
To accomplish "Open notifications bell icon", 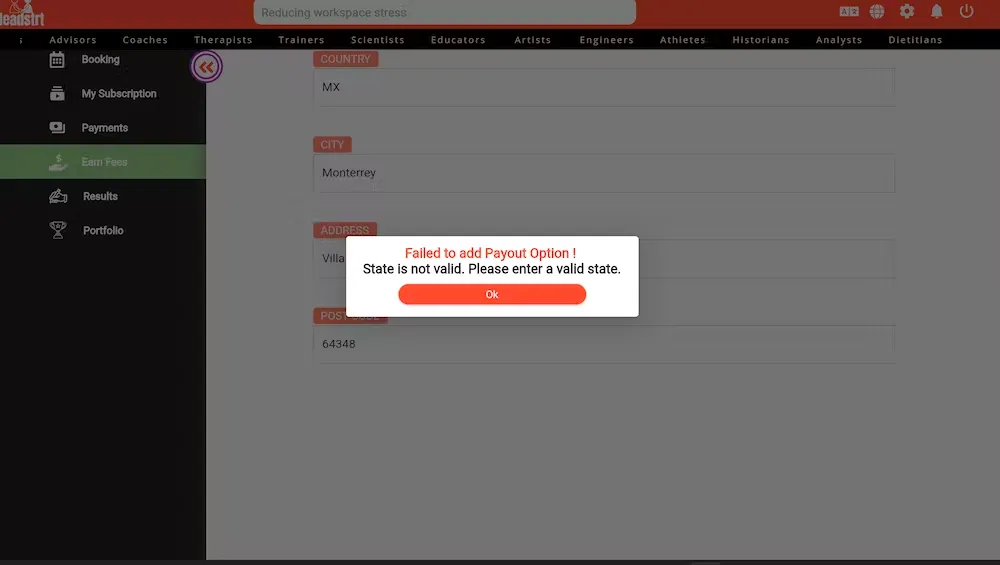I will (936, 11).
